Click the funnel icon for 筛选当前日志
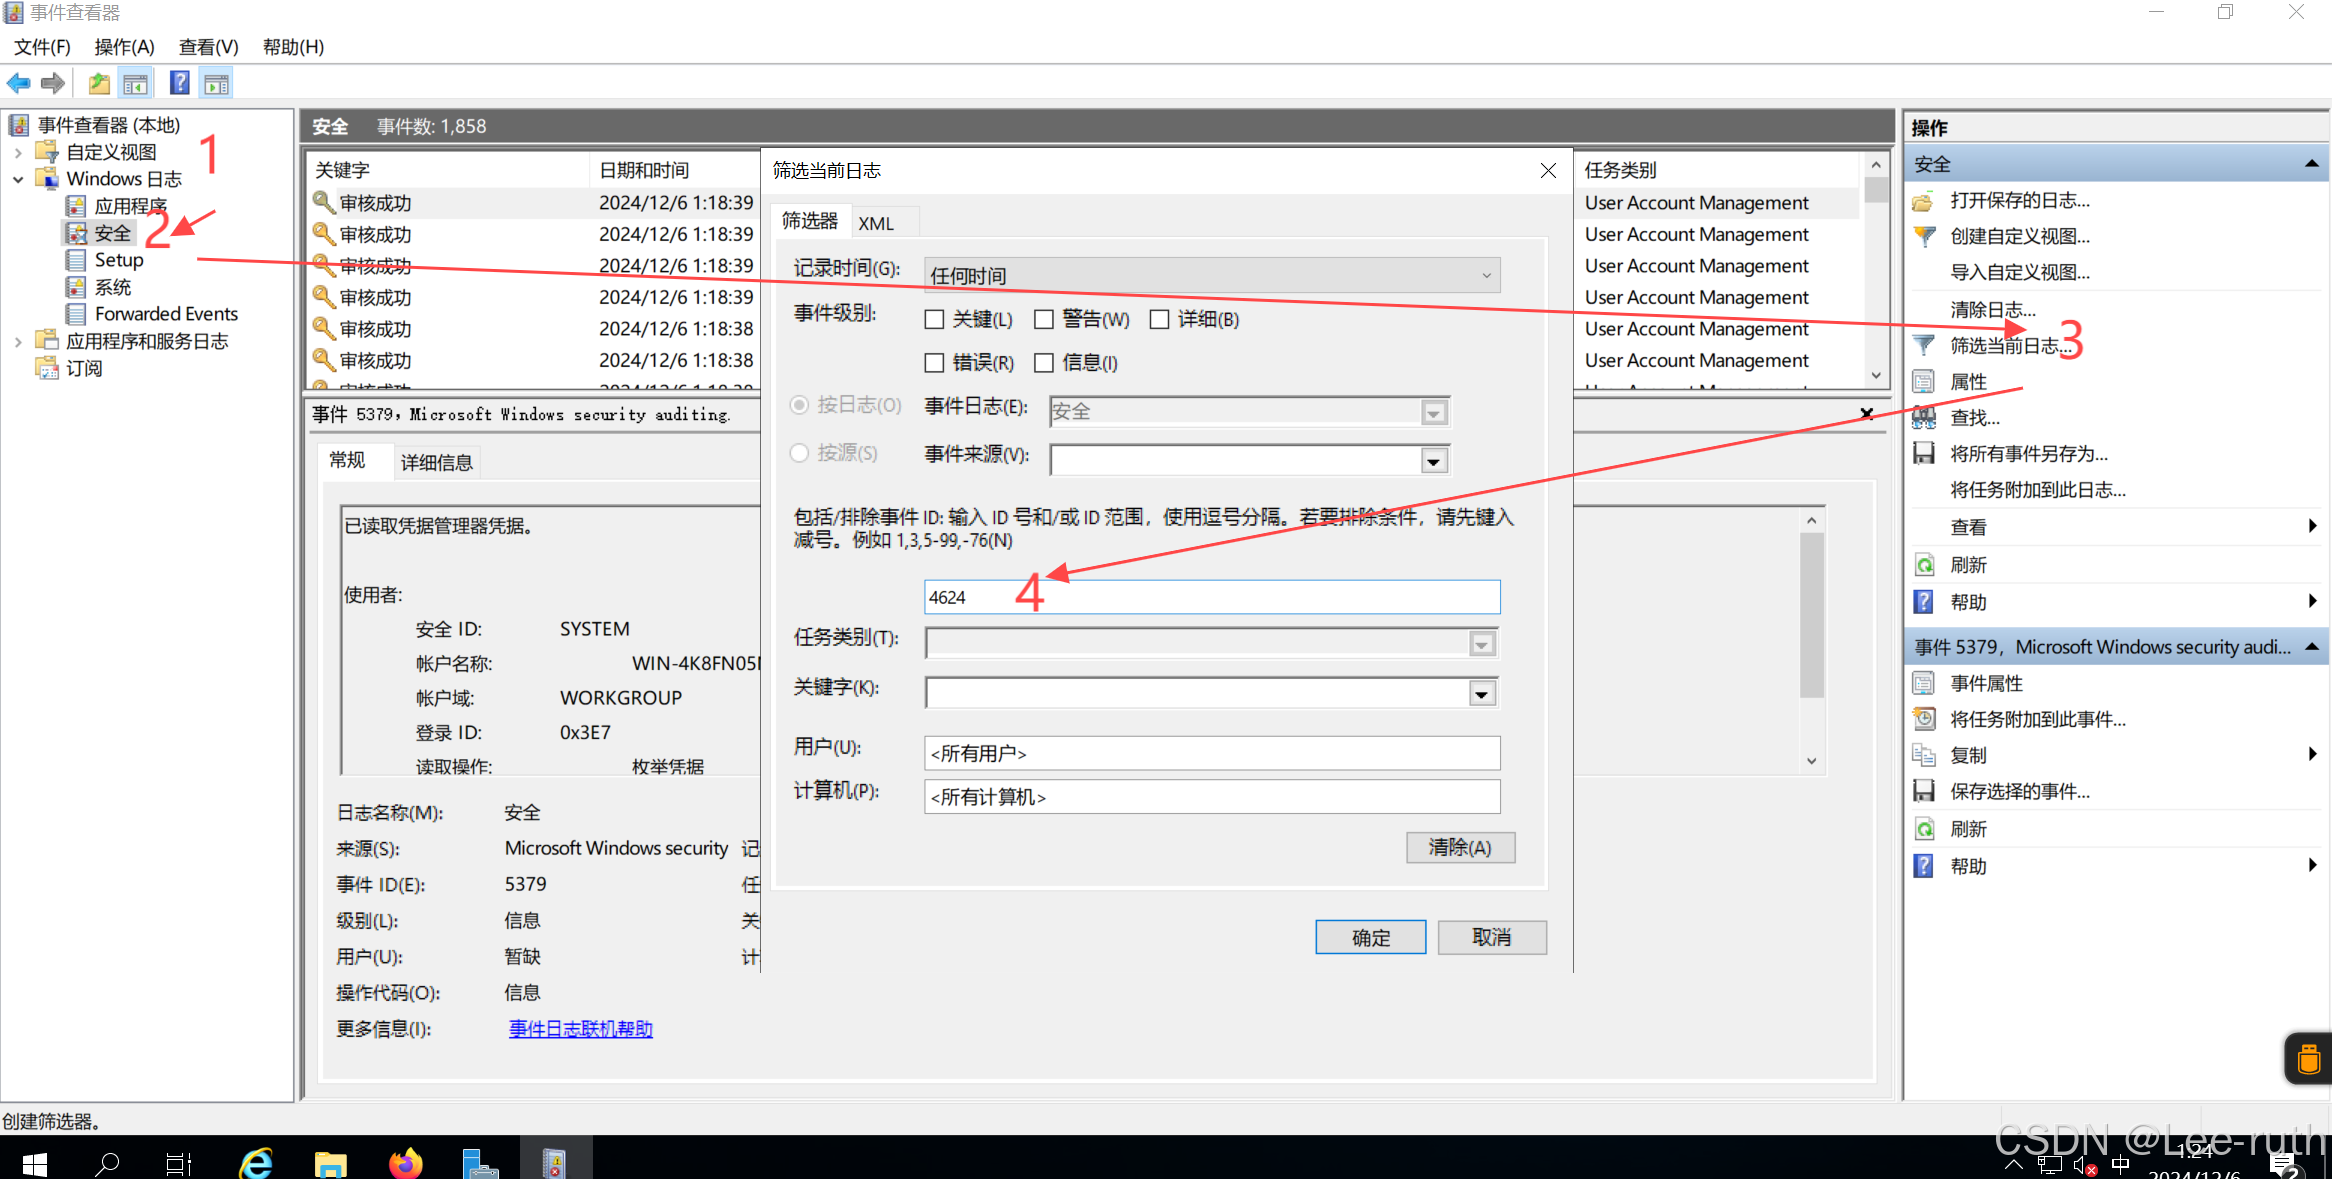This screenshot has height=1179, width=2332. click(x=1924, y=346)
